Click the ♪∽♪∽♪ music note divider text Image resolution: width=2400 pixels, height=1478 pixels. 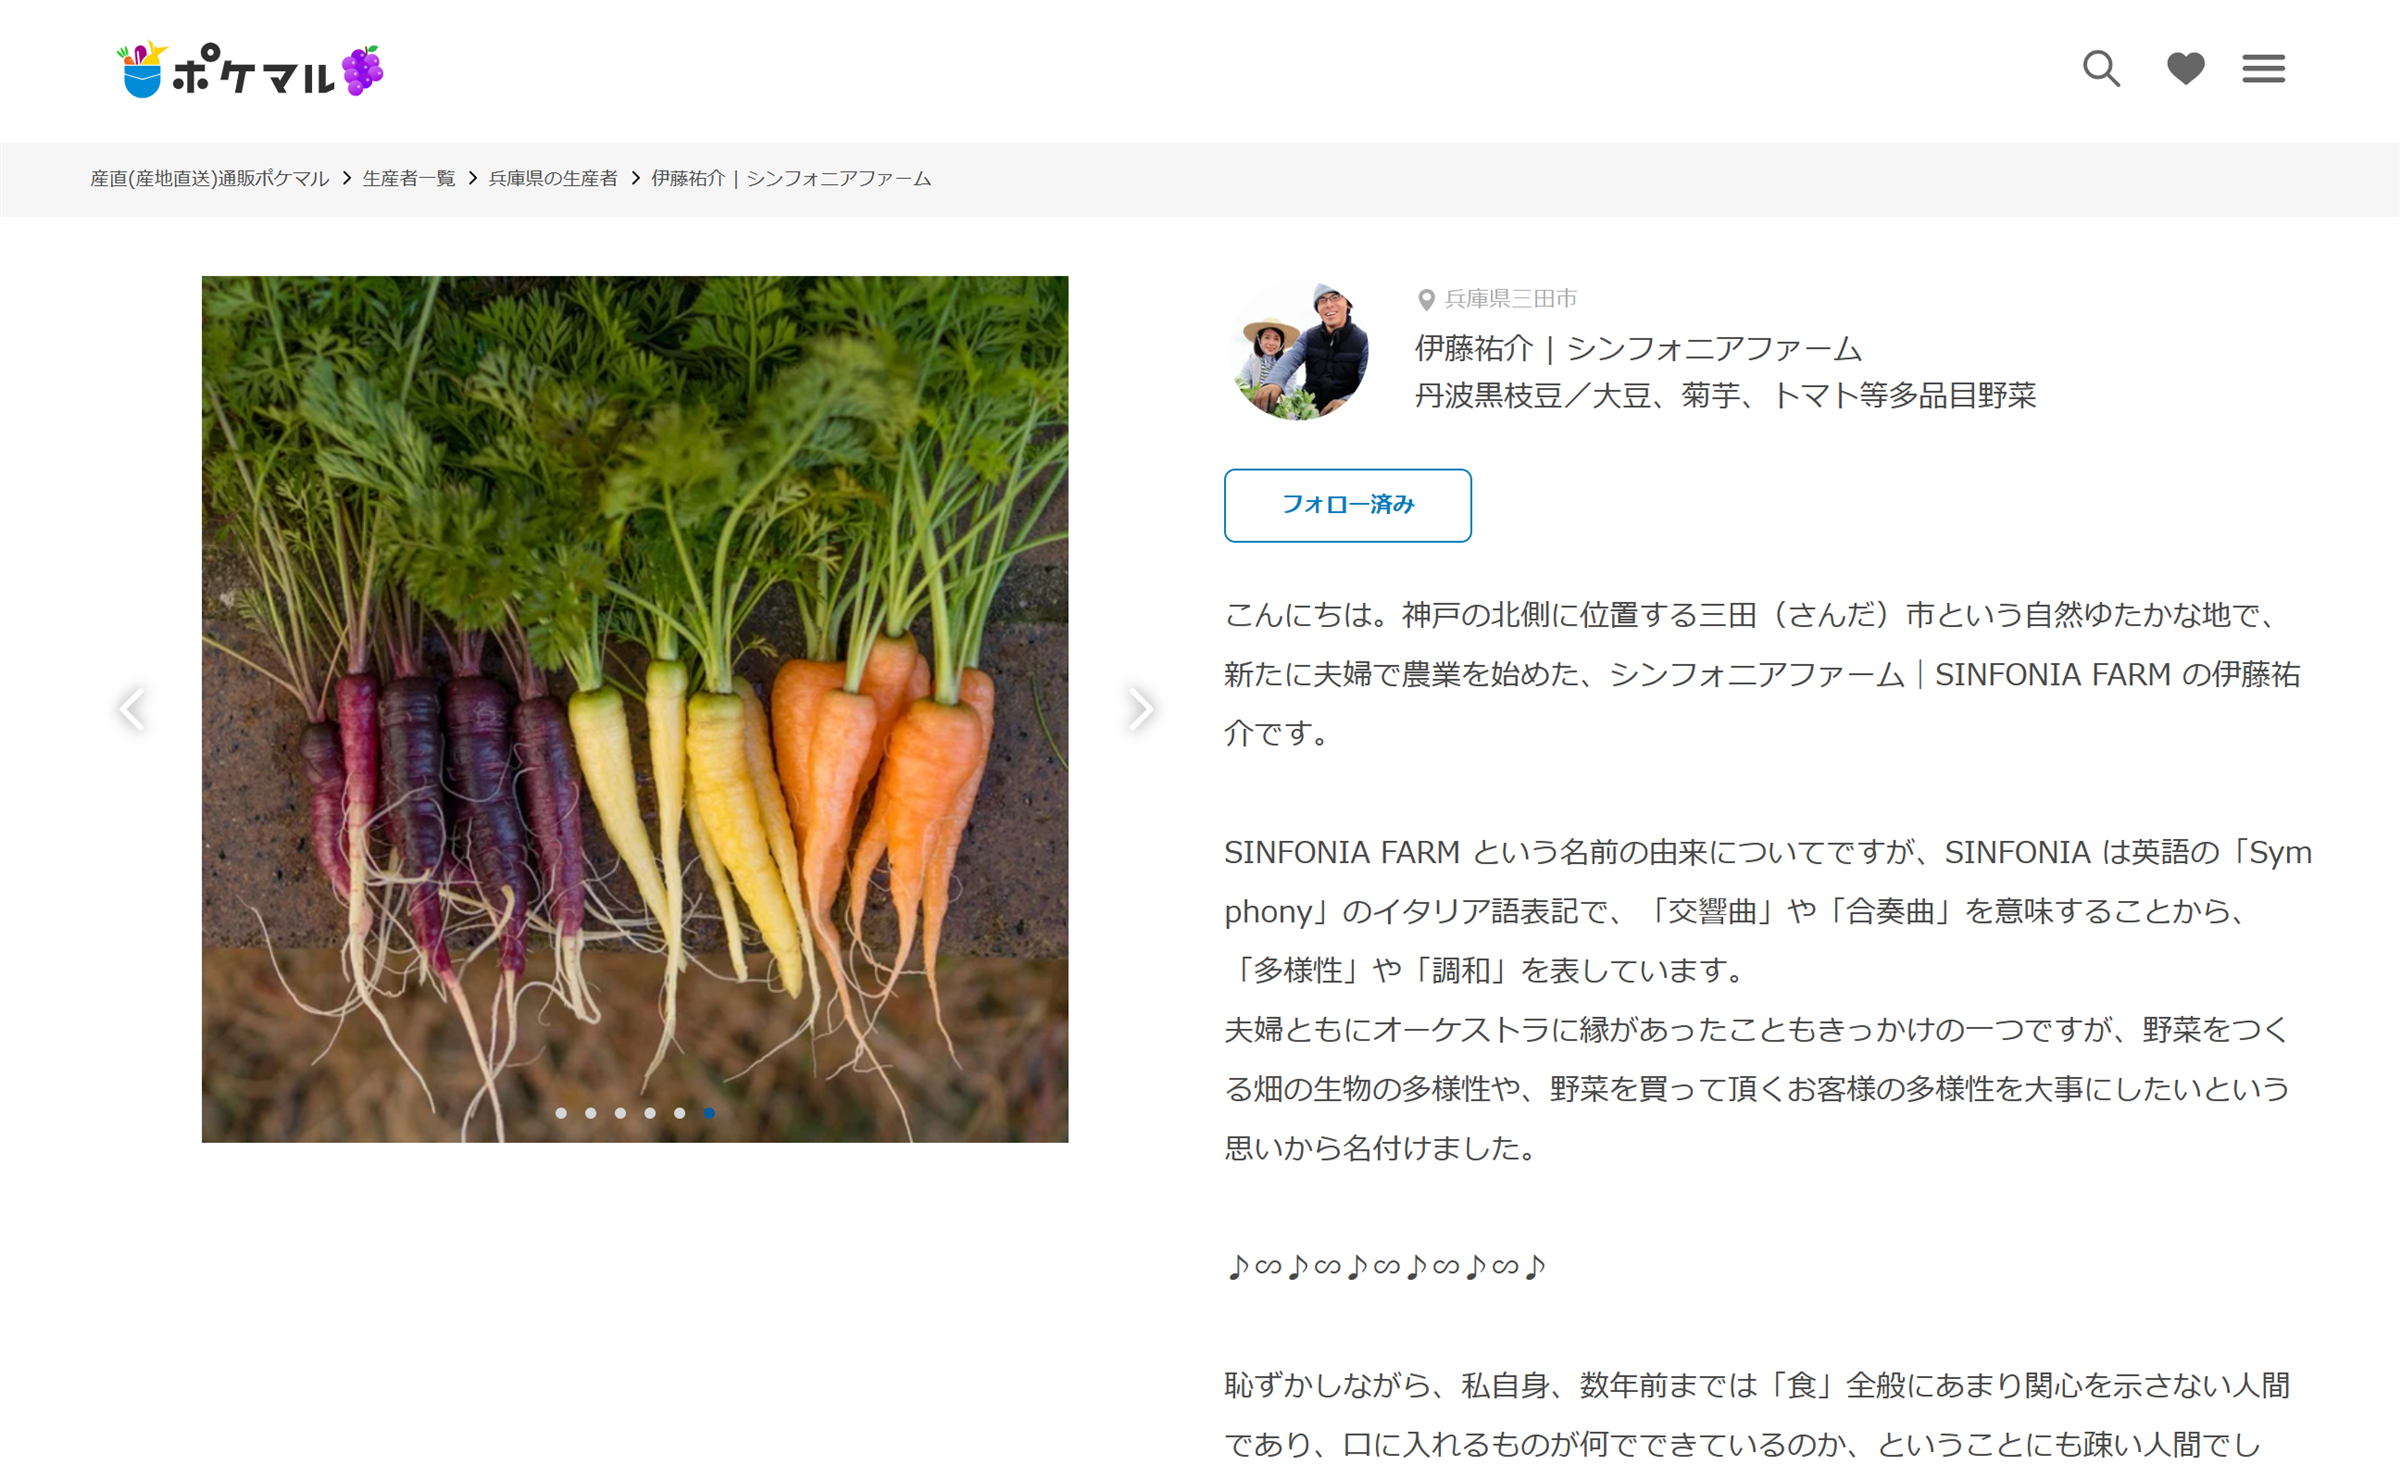click(1386, 1267)
